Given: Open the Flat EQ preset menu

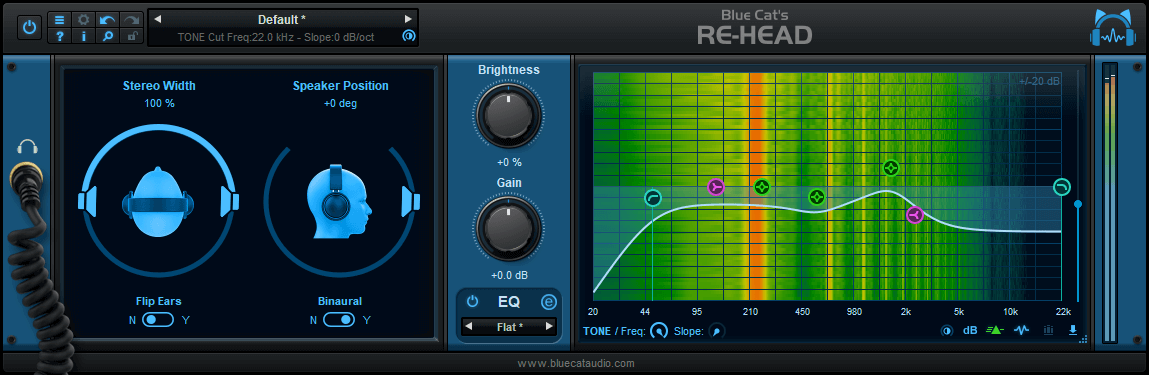Looking at the screenshot, I should coord(509,327).
